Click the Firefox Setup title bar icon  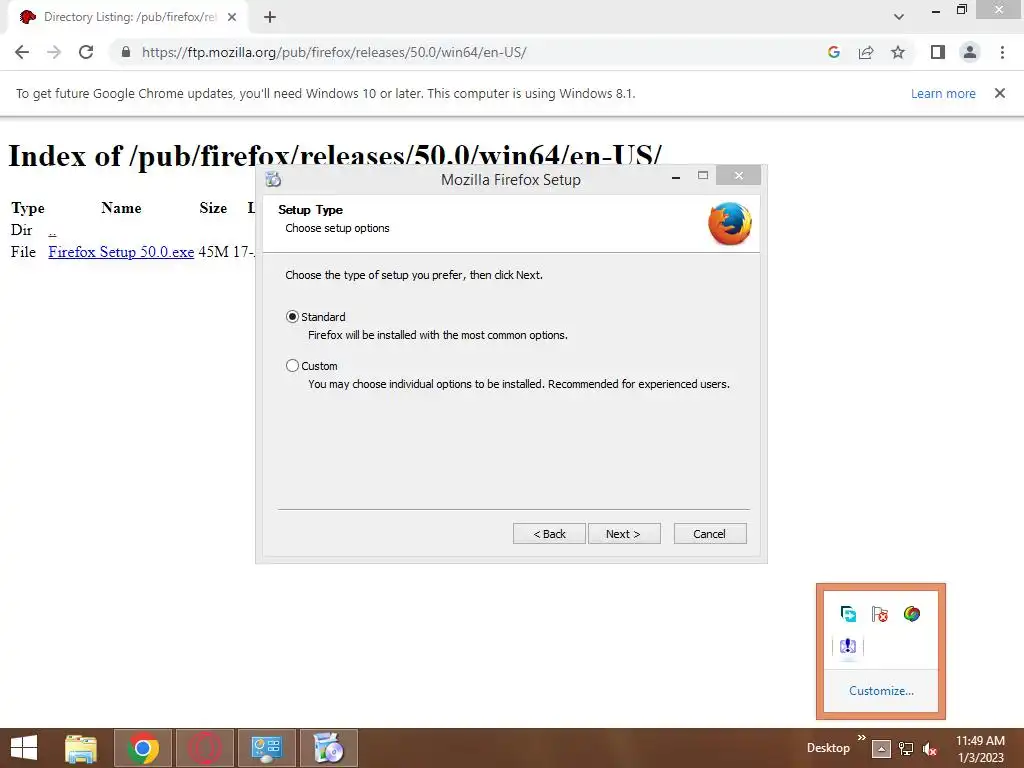tap(273, 178)
